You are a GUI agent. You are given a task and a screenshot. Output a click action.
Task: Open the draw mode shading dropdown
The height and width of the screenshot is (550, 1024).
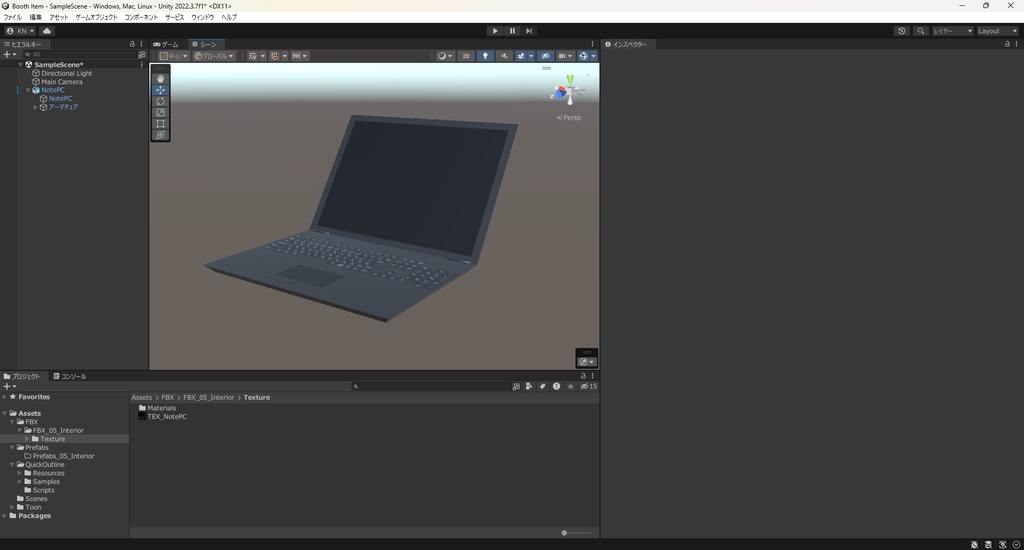[445, 56]
